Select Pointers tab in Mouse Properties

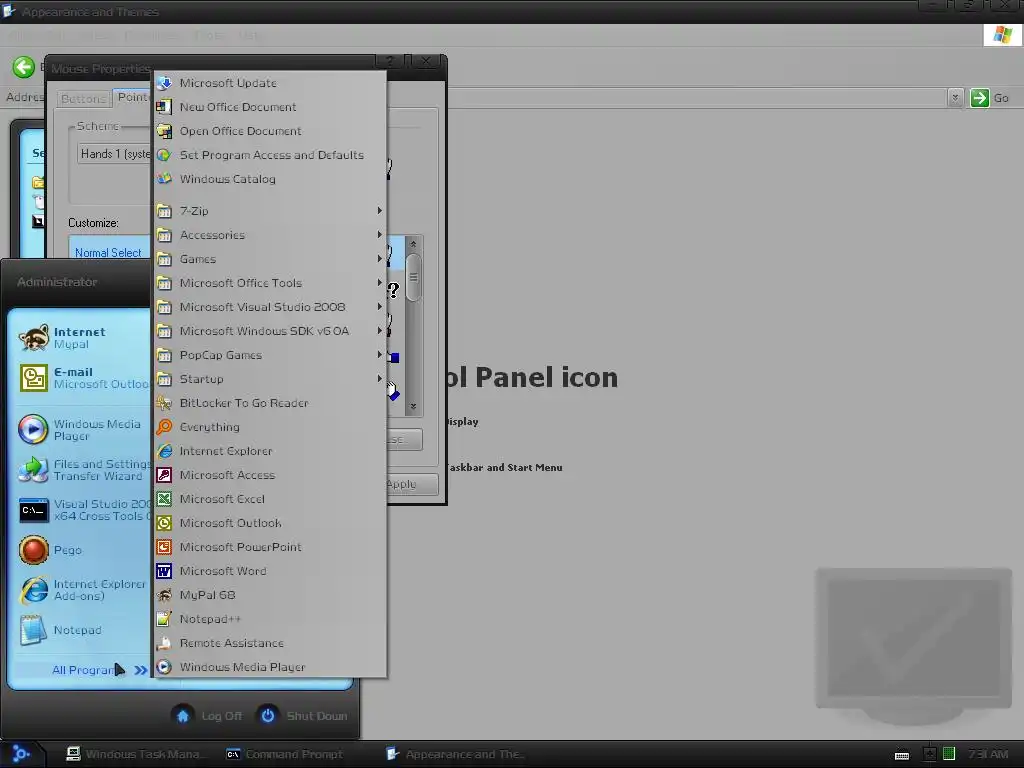tap(133, 97)
